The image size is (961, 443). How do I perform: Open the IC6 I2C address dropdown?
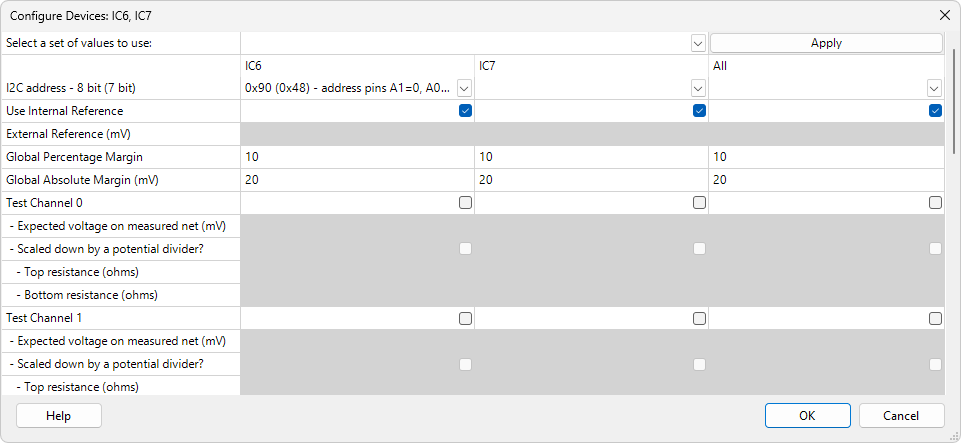pyautogui.click(x=464, y=88)
